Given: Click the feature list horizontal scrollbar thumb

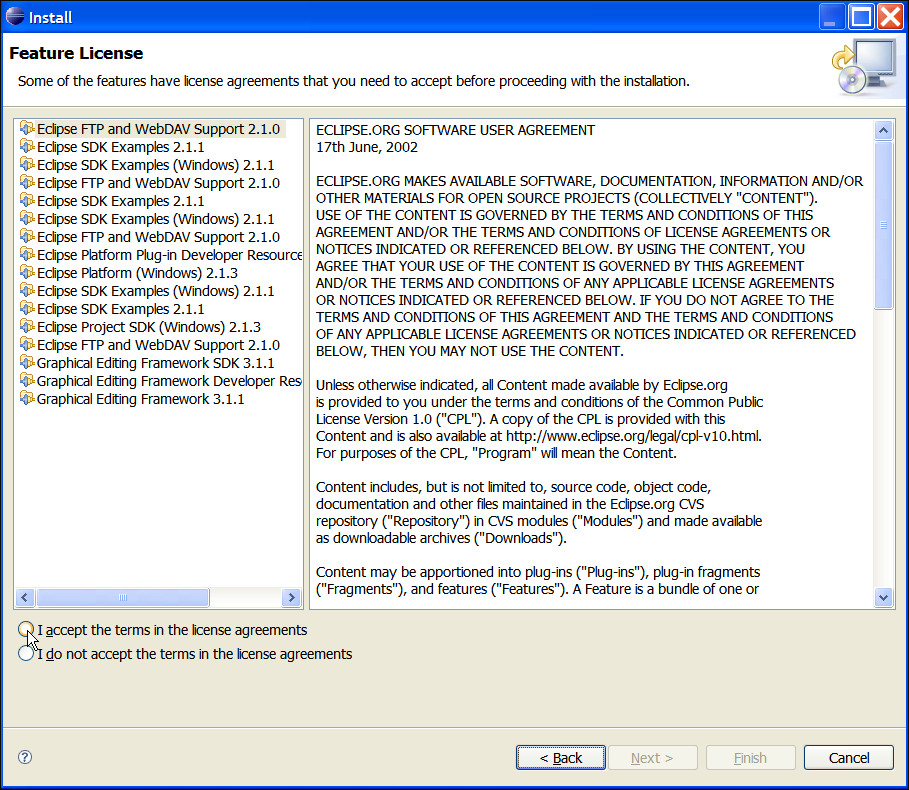Looking at the screenshot, I should [x=122, y=597].
